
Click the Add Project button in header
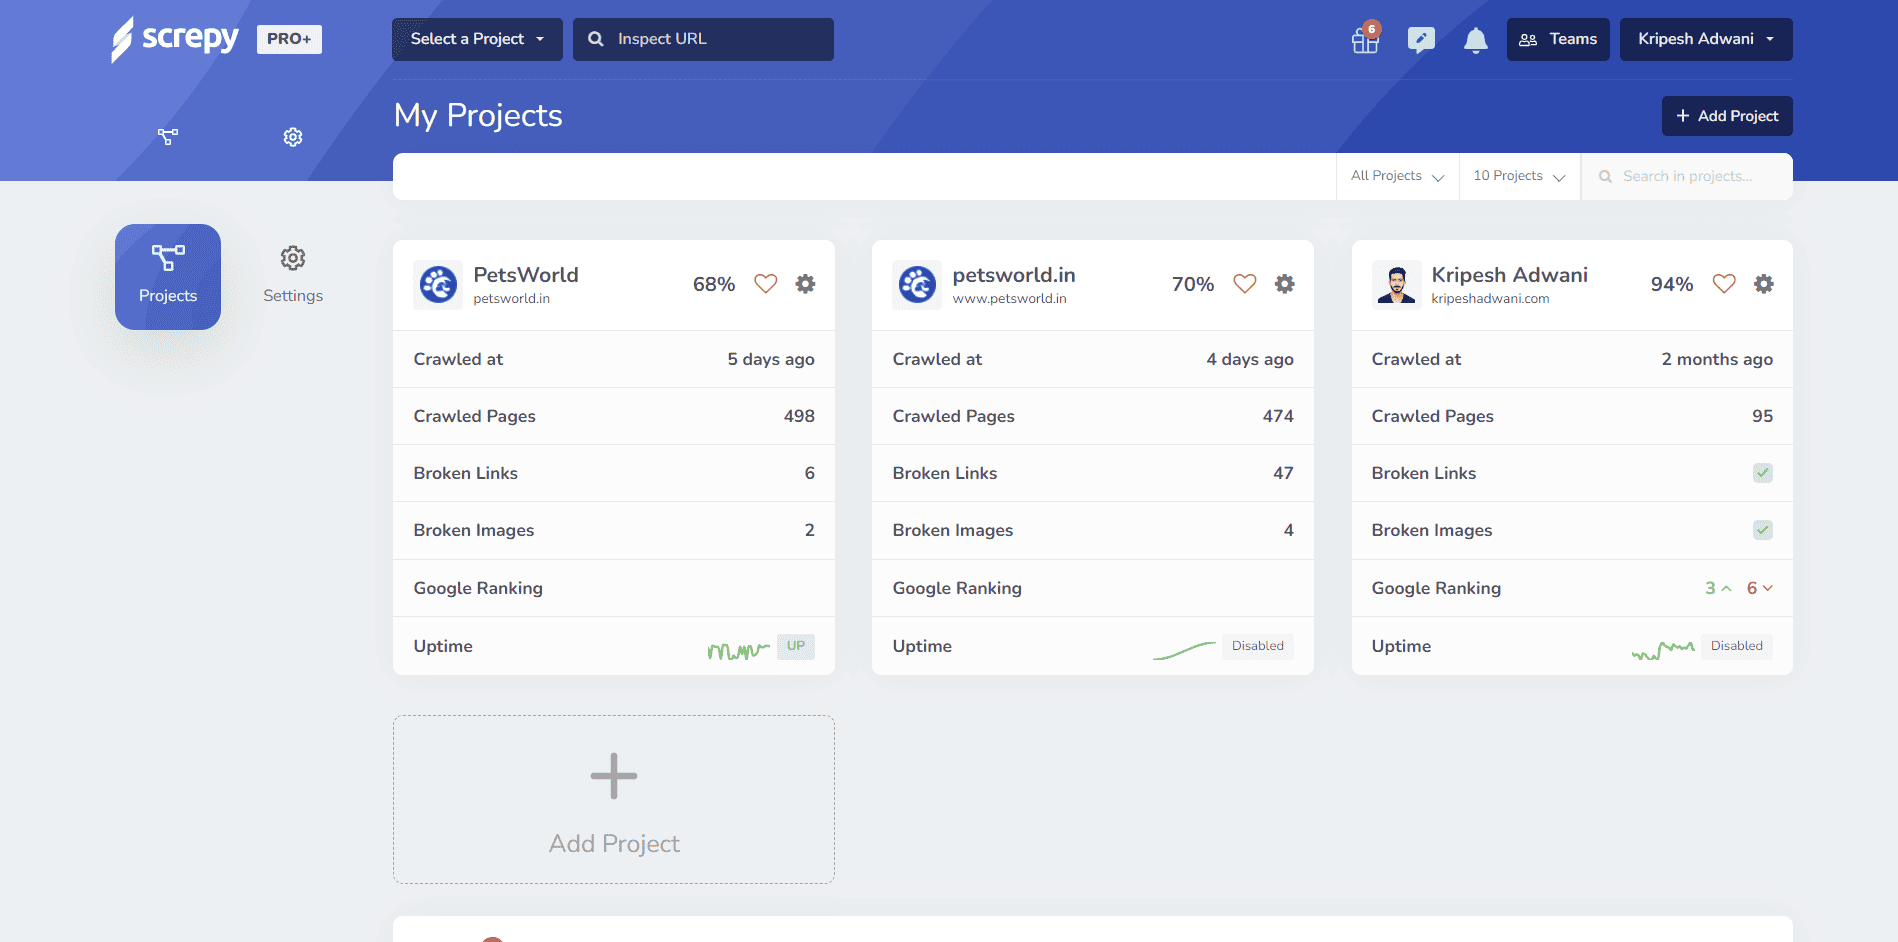pos(1727,116)
